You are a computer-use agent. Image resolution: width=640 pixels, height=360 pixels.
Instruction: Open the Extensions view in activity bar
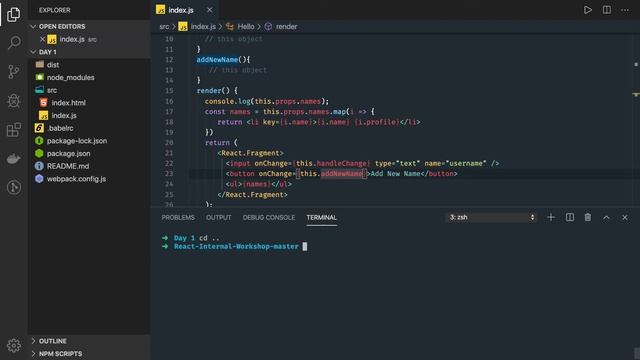pos(13,130)
